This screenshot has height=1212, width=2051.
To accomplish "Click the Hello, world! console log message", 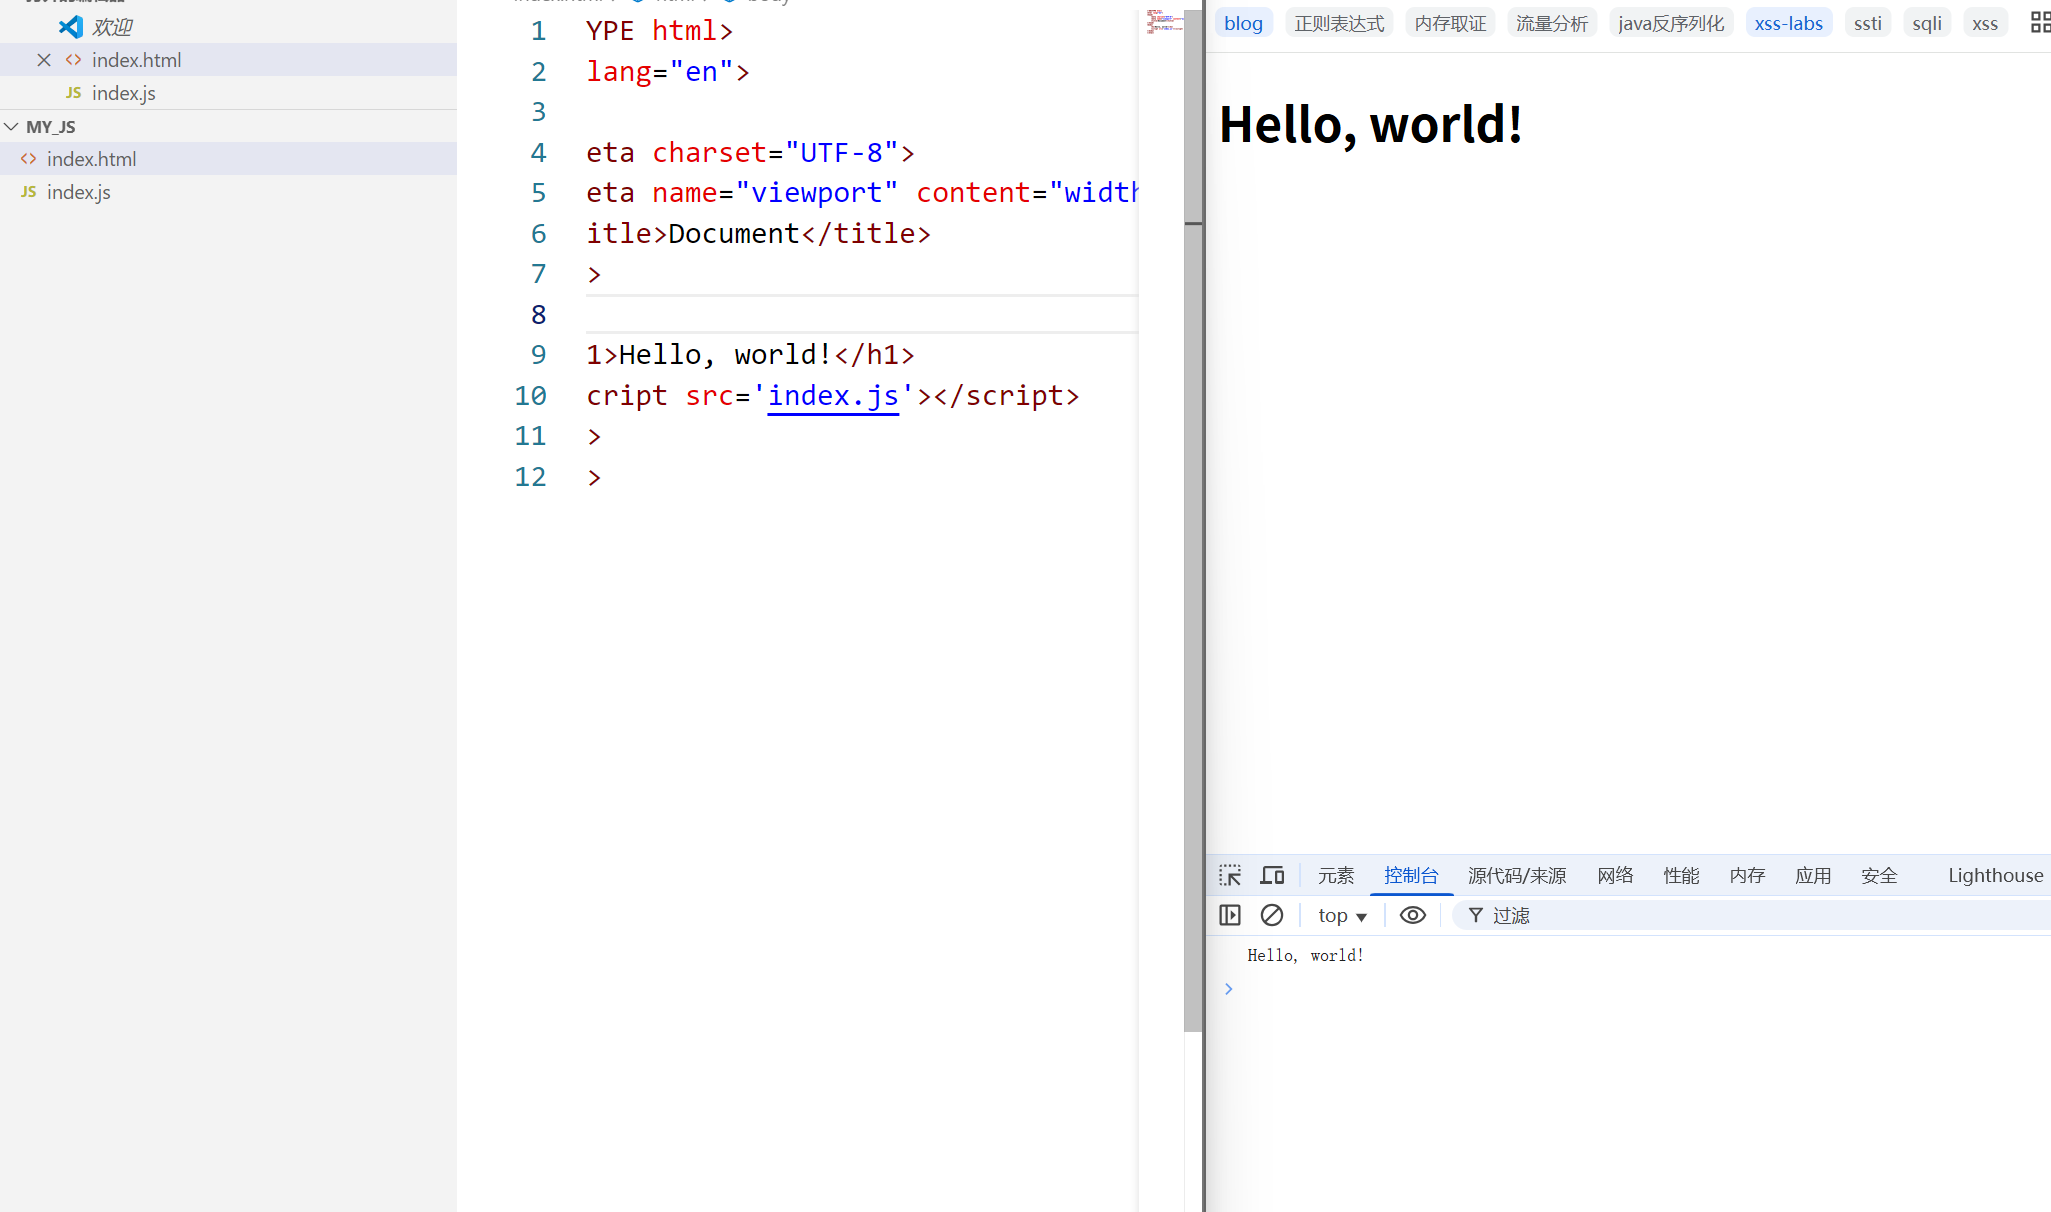I will click(1305, 956).
